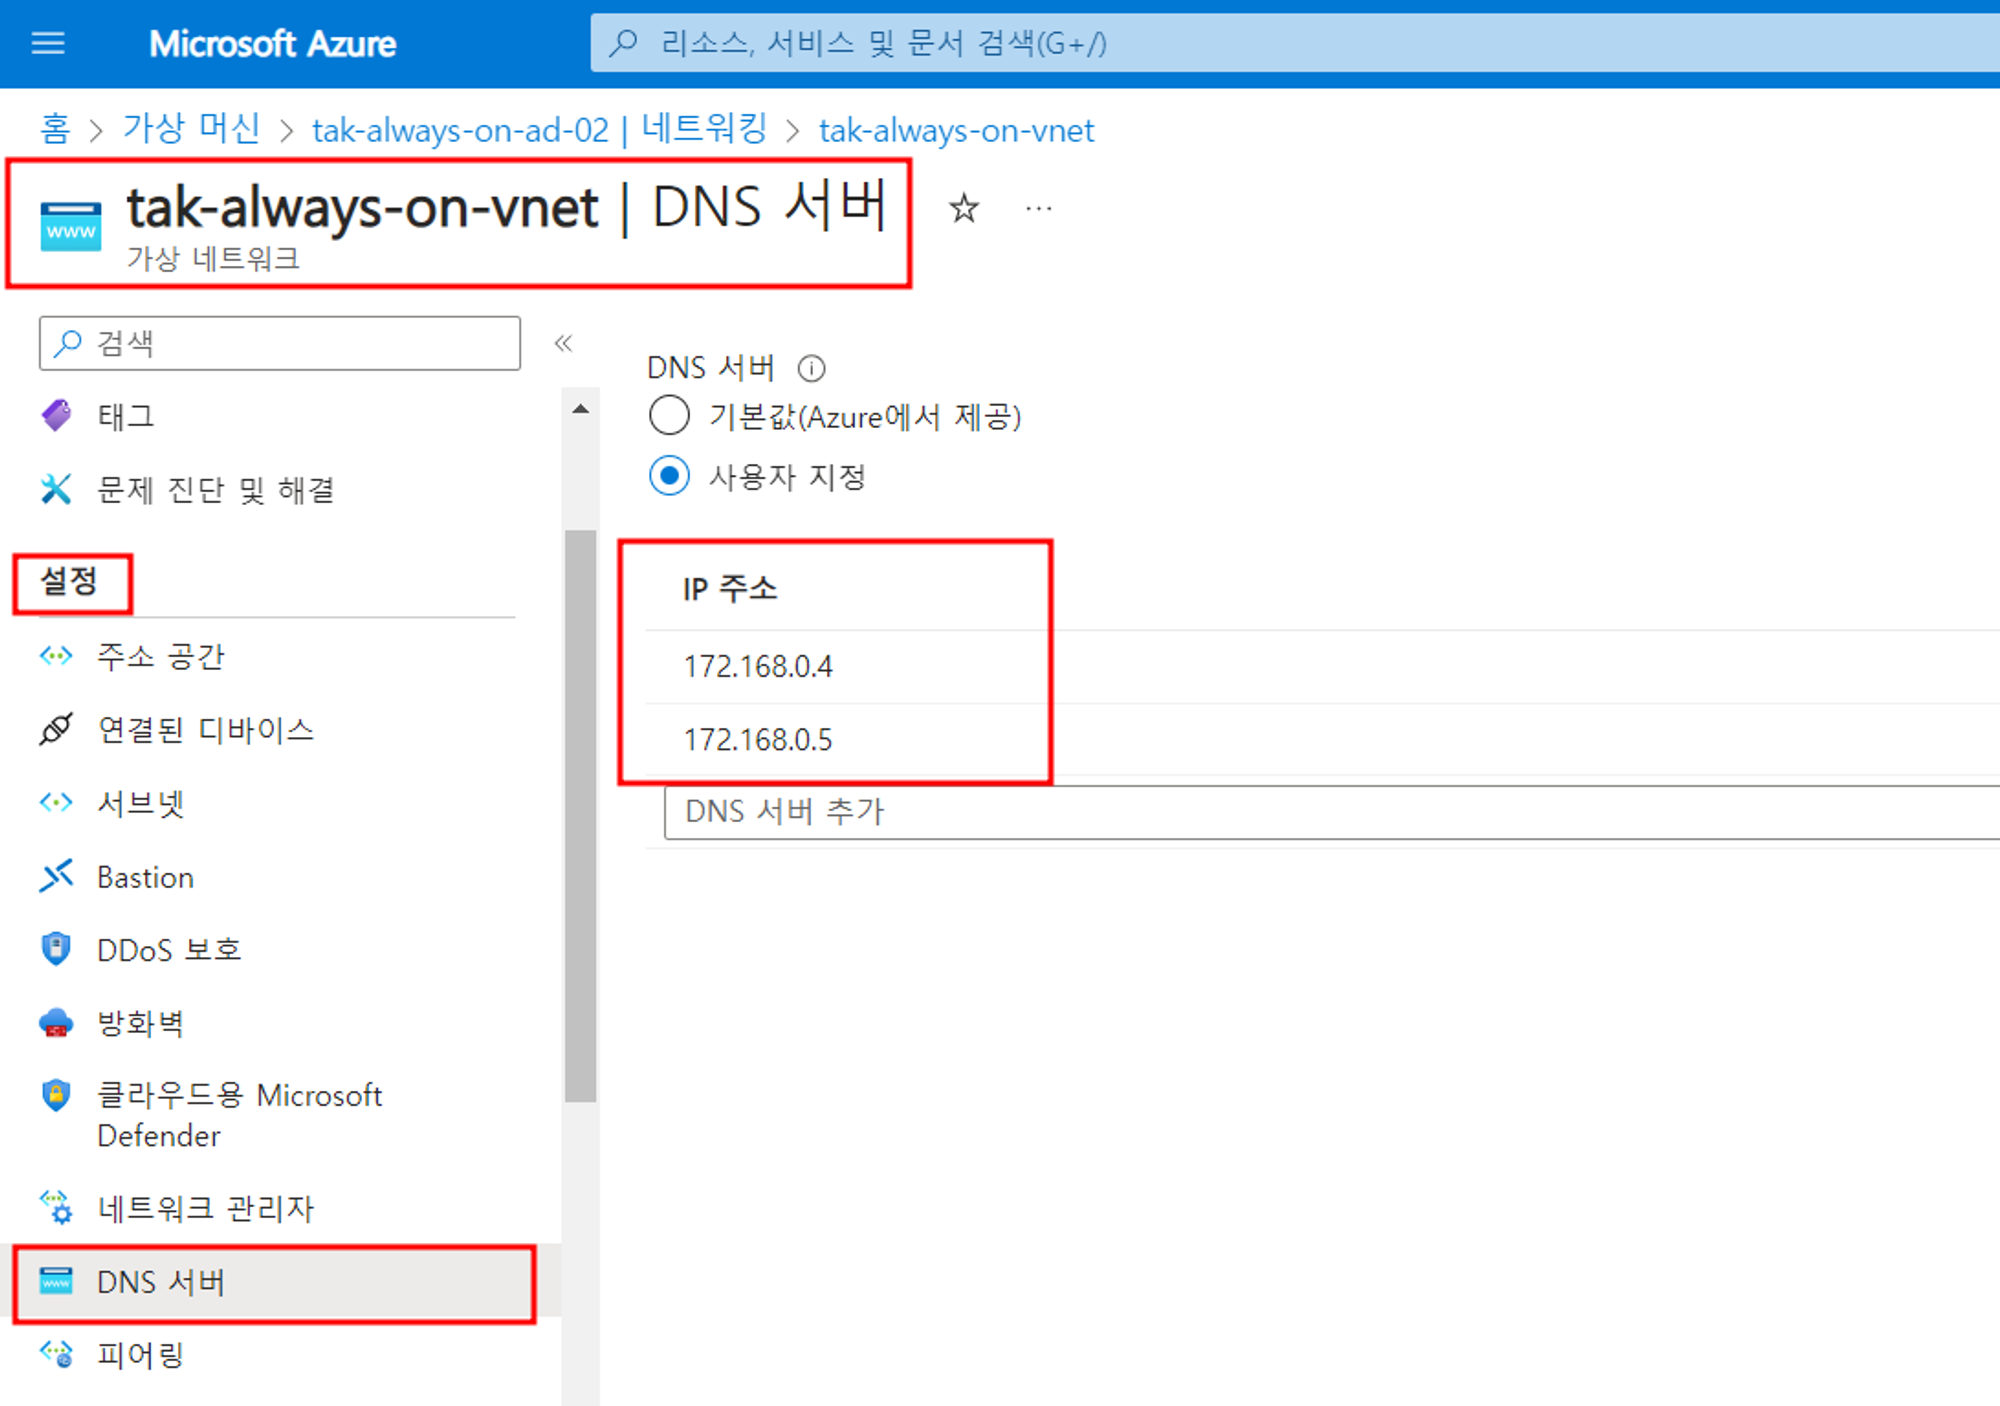Open the ellipsis more options menu
The image size is (2000, 1406).
(x=1038, y=208)
